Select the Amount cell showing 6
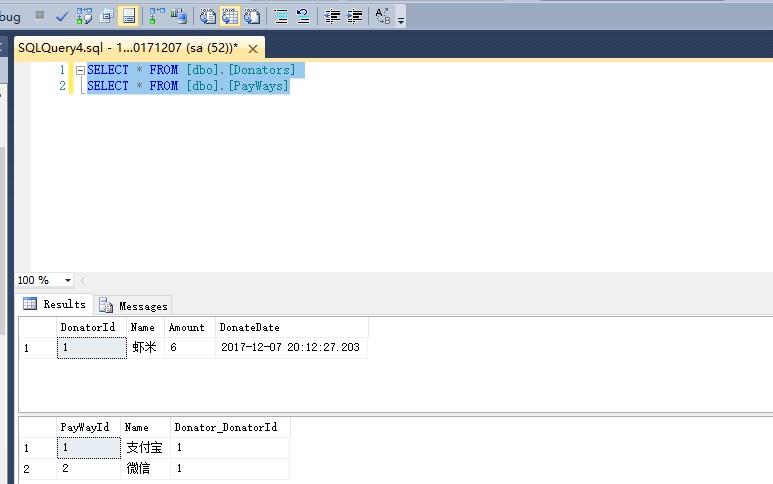Image resolution: width=773 pixels, height=484 pixels. (x=190, y=347)
